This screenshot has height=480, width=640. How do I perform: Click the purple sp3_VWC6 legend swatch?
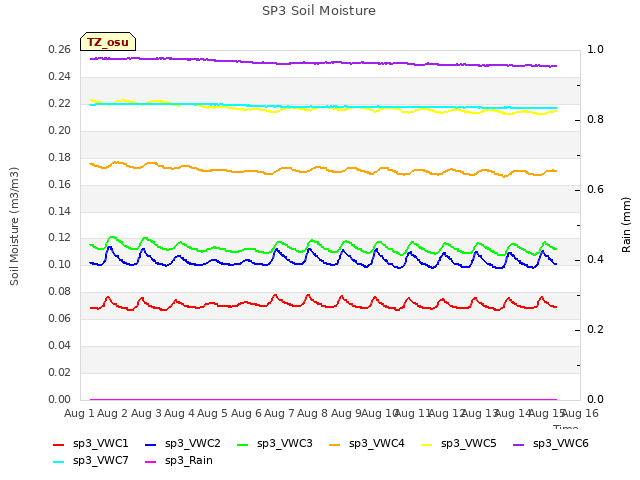(x=519, y=444)
